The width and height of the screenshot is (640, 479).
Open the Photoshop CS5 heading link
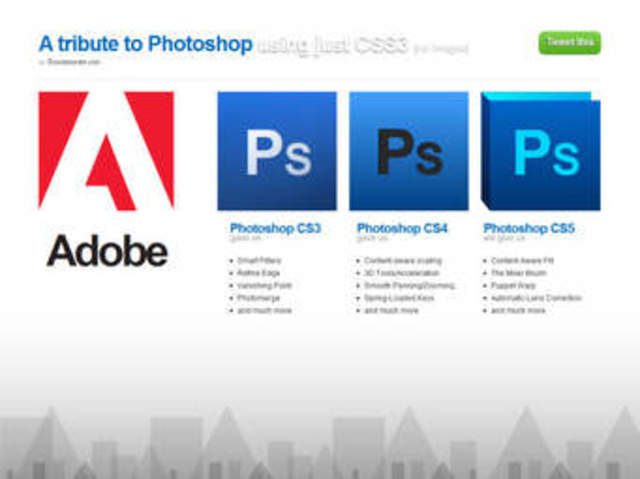[529, 228]
